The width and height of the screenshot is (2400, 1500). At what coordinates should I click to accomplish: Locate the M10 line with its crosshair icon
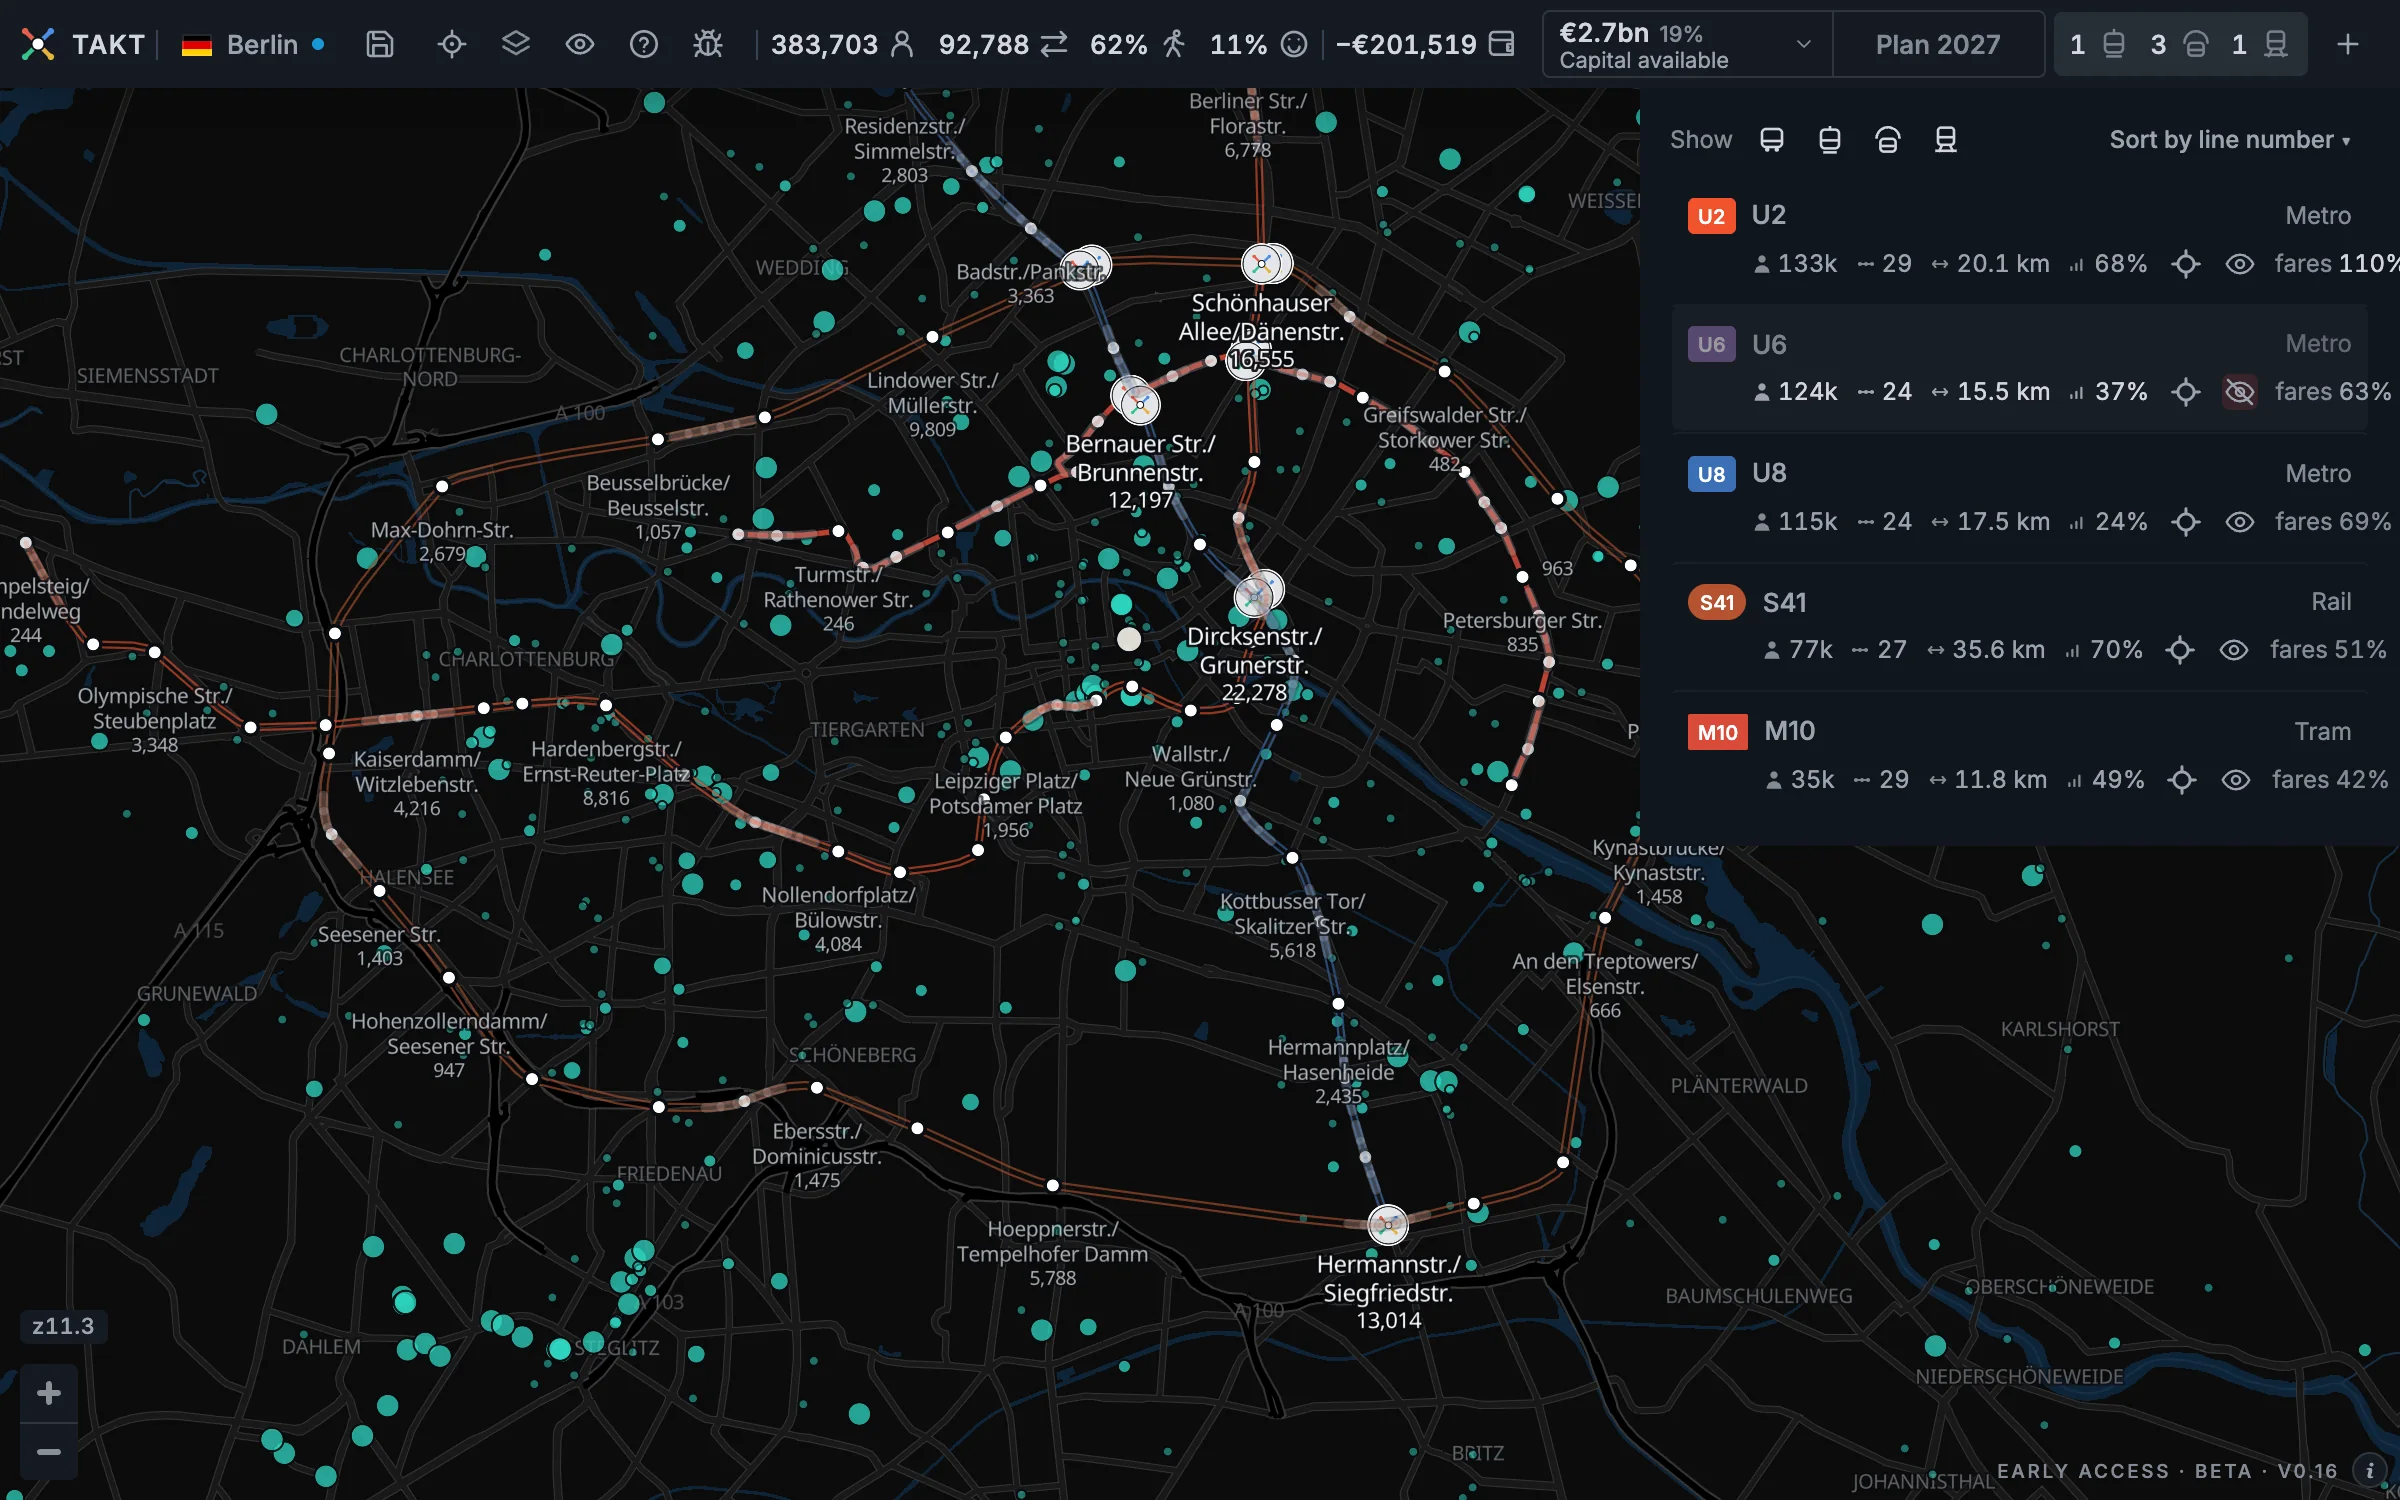(2182, 780)
